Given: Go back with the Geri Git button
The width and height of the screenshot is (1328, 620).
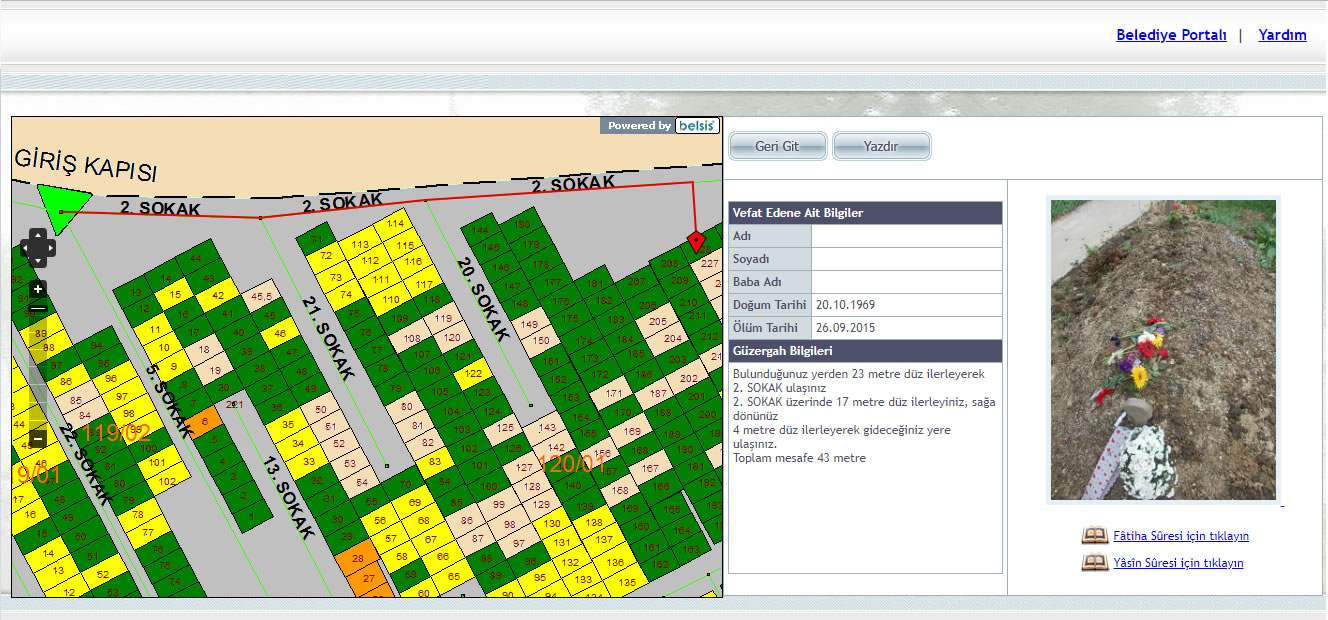Looking at the screenshot, I should (777, 146).
